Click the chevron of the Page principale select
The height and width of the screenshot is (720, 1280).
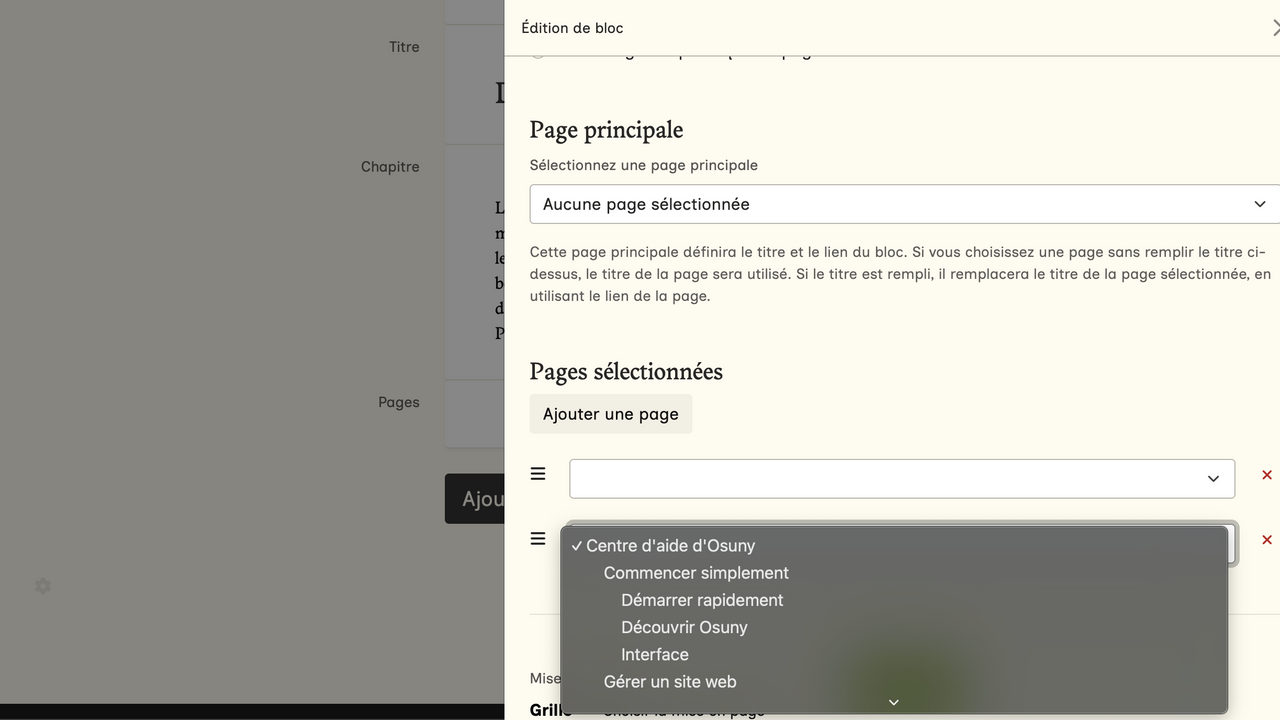pos(1259,204)
